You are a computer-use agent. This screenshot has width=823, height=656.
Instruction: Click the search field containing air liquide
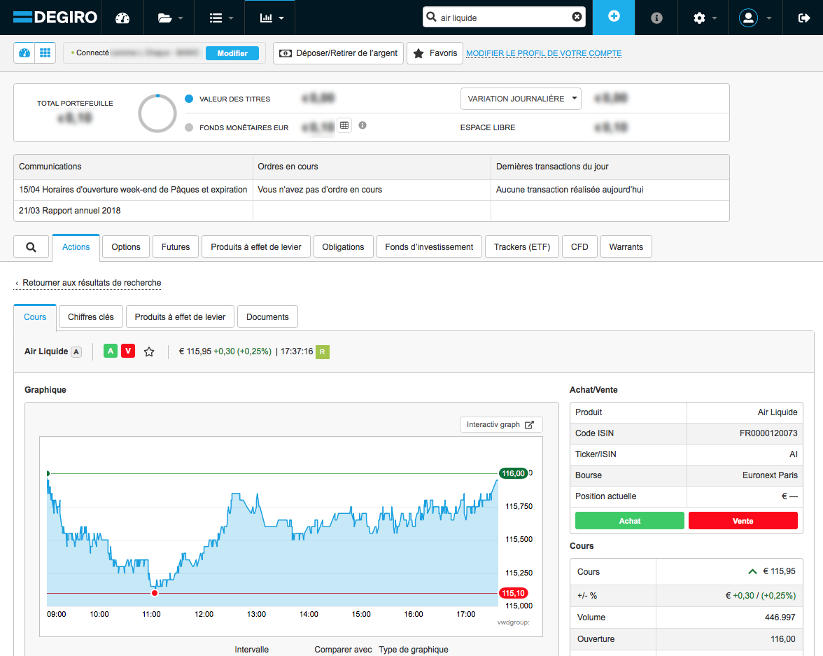(504, 17)
